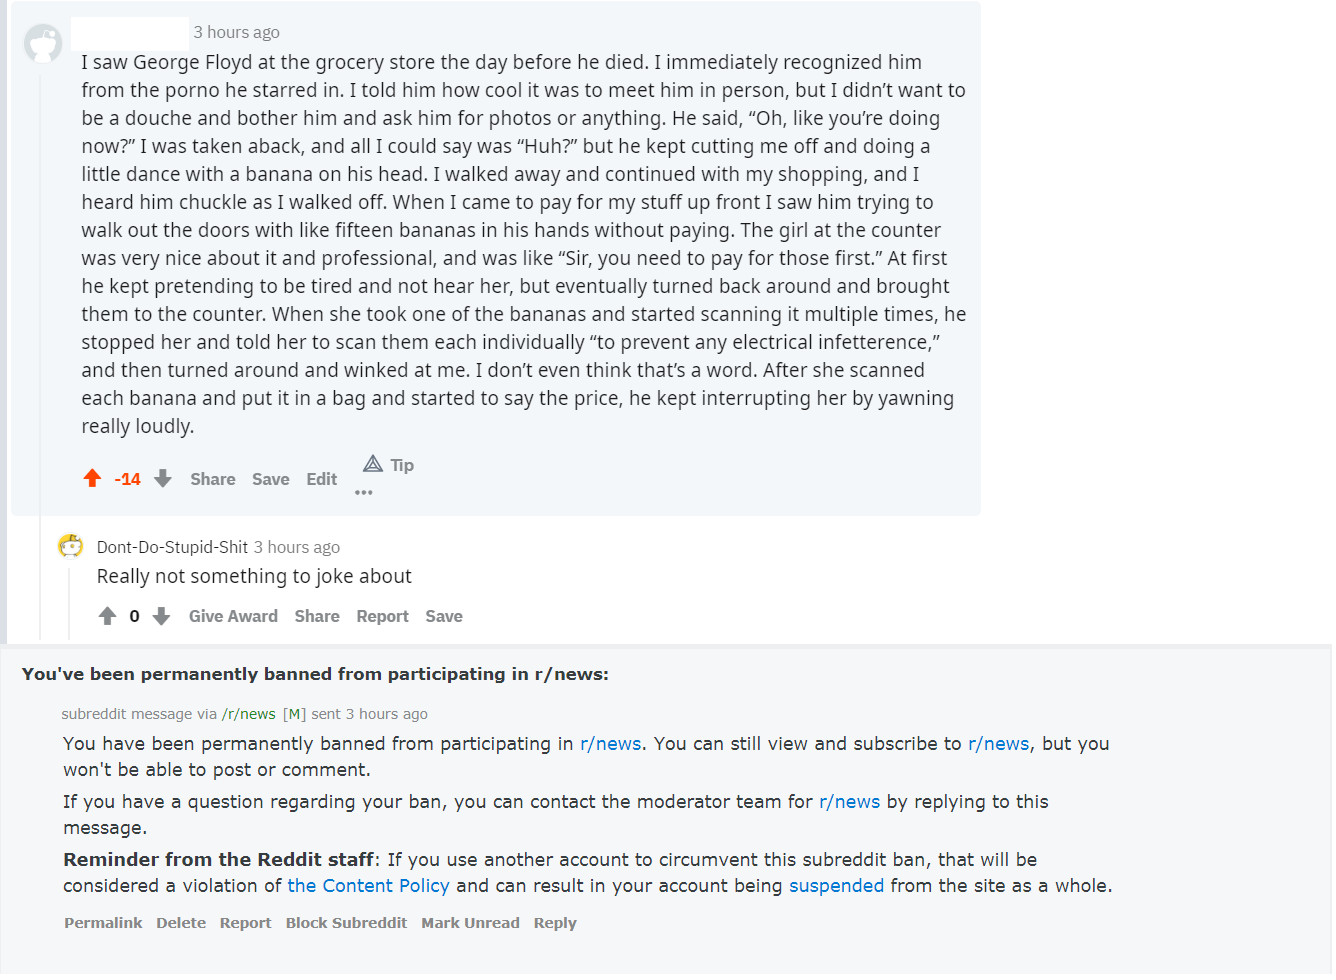Mark the ban message Unread
1336x980 pixels.
point(470,923)
